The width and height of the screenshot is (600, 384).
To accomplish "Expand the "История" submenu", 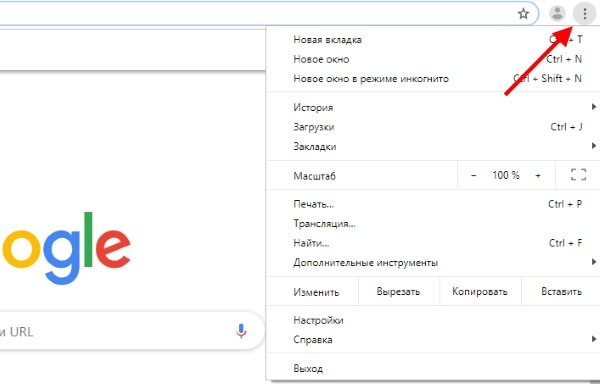I will click(x=433, y=107).
